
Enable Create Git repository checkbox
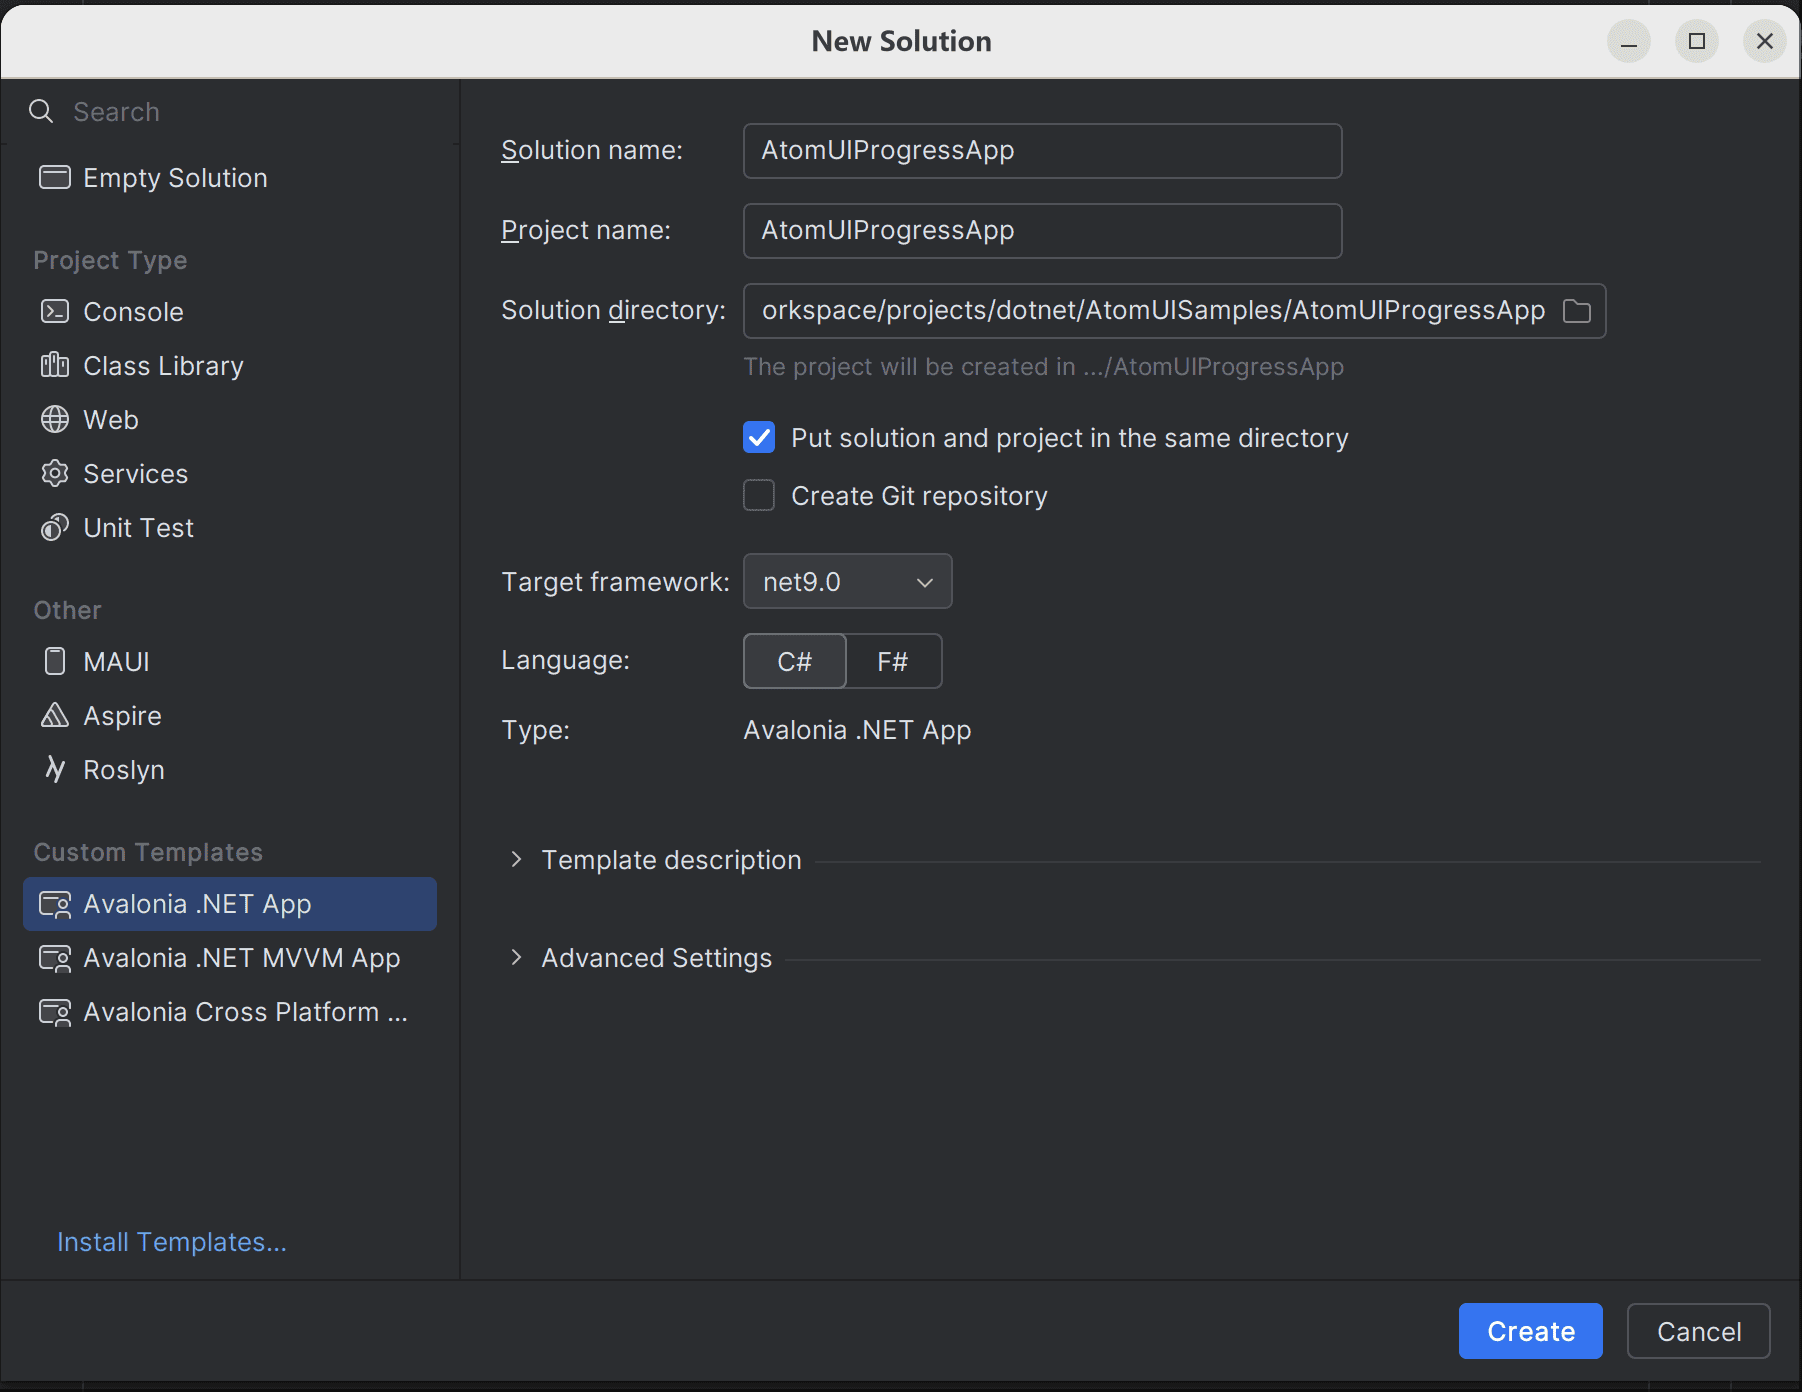(759, 496)
